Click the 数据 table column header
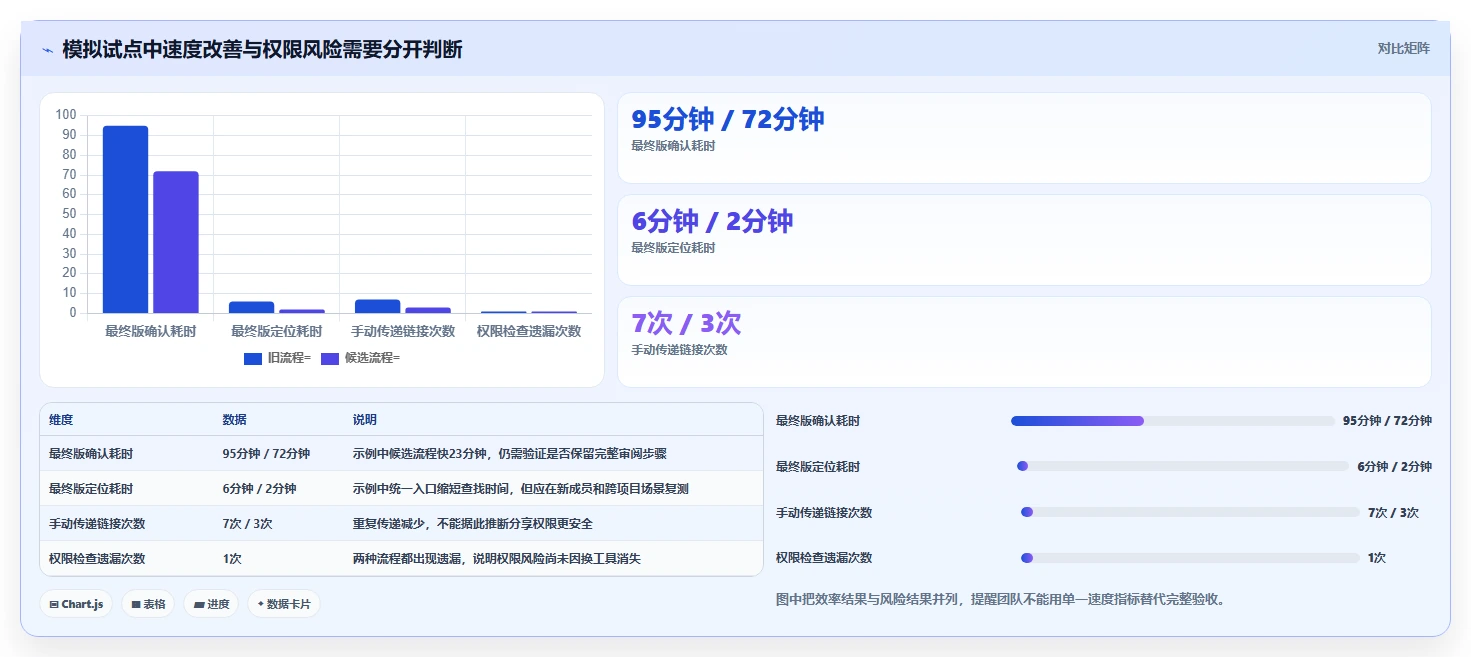Screen dimensions: 1471x657 click(x=234, y=420)
